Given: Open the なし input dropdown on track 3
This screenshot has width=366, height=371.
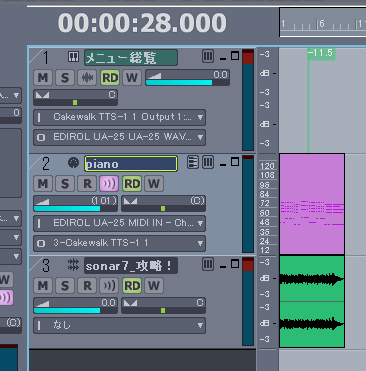Looking at the screenshot, I should click(119, 325).
